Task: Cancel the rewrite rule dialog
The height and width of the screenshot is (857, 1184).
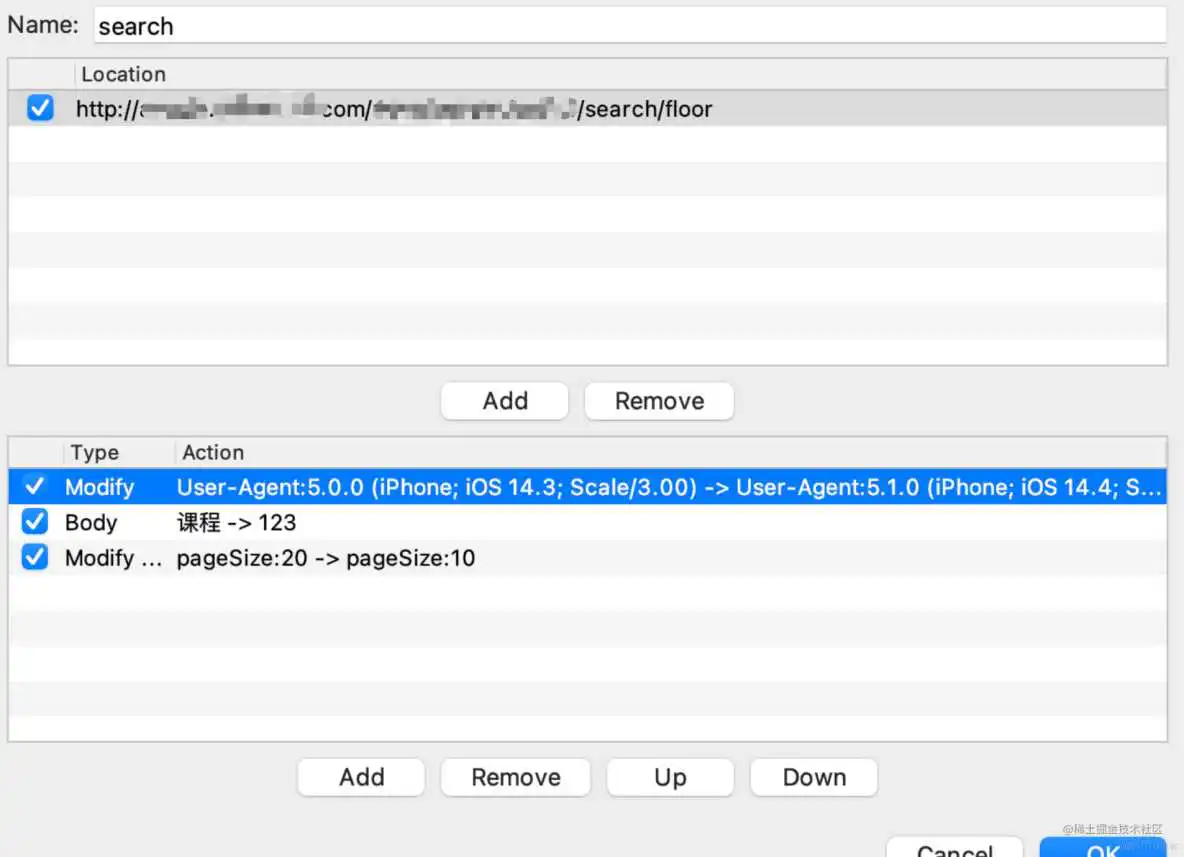Action: click(x=954, y=848)
